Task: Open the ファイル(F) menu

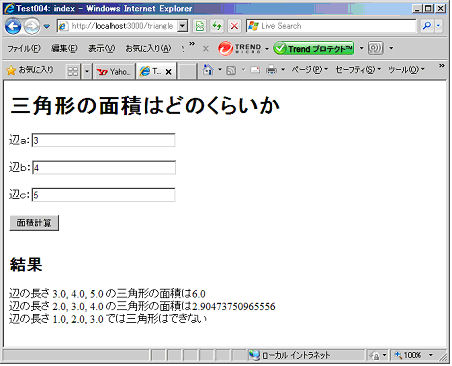Action: tap(24, 49)
